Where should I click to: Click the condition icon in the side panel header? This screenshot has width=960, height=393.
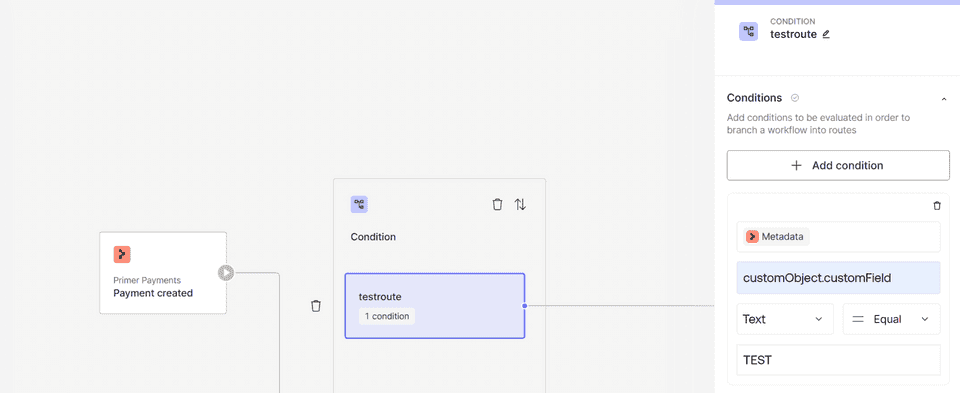pos(748,32)
